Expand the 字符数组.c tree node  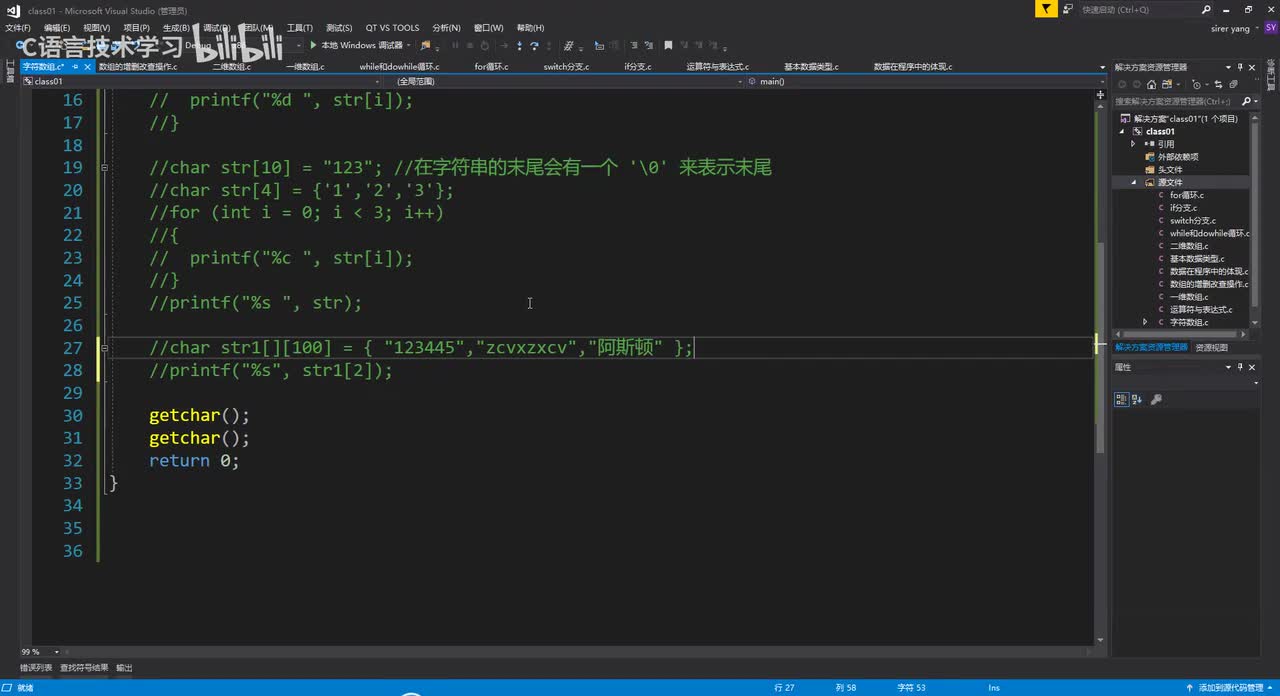point(1147,322)
